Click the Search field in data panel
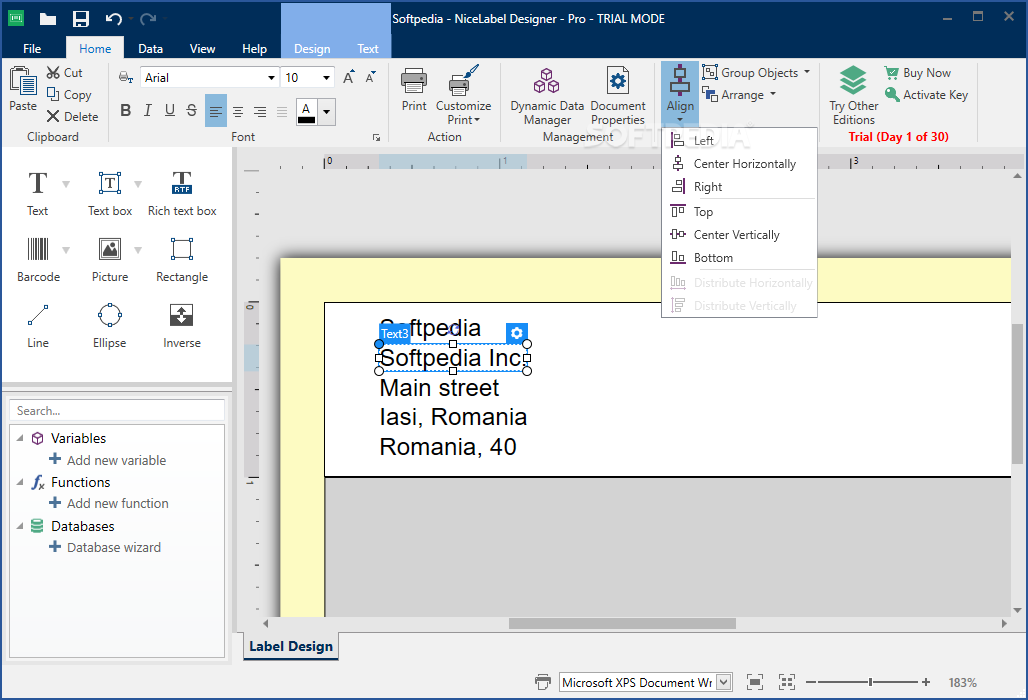The image size is (1028, 700). (x=117, y=411)
